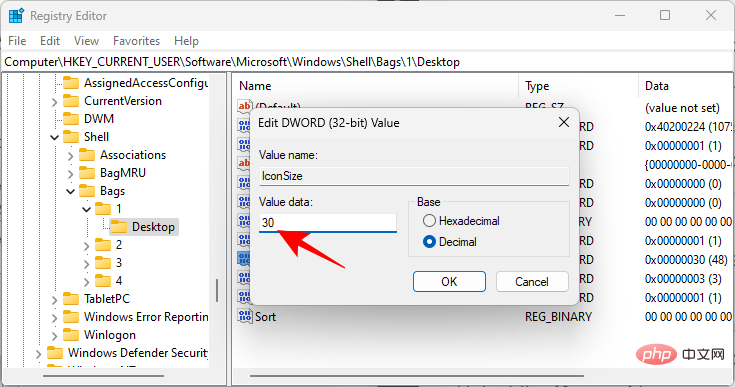
Task: Click the TabletPC folder icon
Action: pyautogui.click(x=71, y=298)
